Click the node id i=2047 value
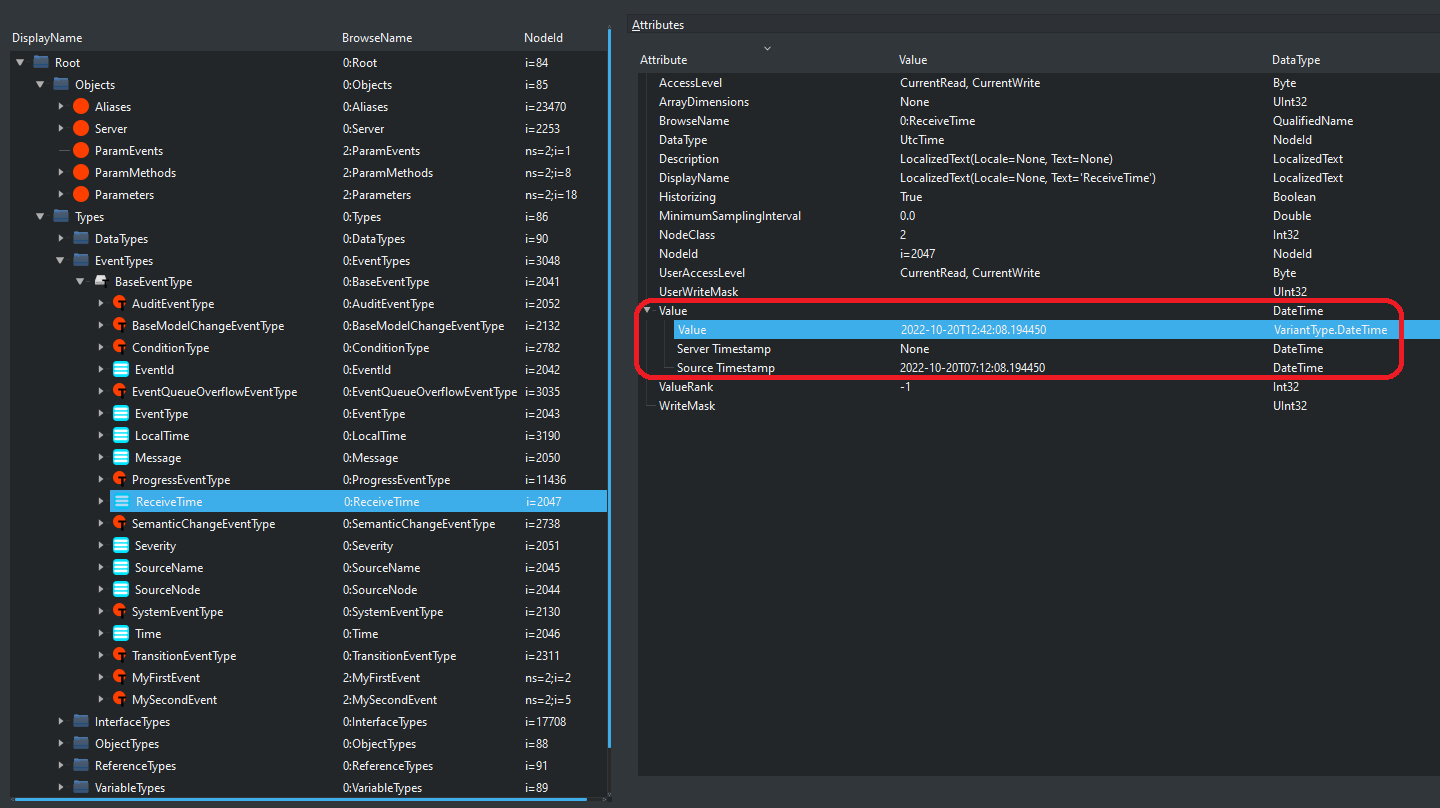Image resolution: width=1440 pixels, height=808 pixels. pos(917,254)
